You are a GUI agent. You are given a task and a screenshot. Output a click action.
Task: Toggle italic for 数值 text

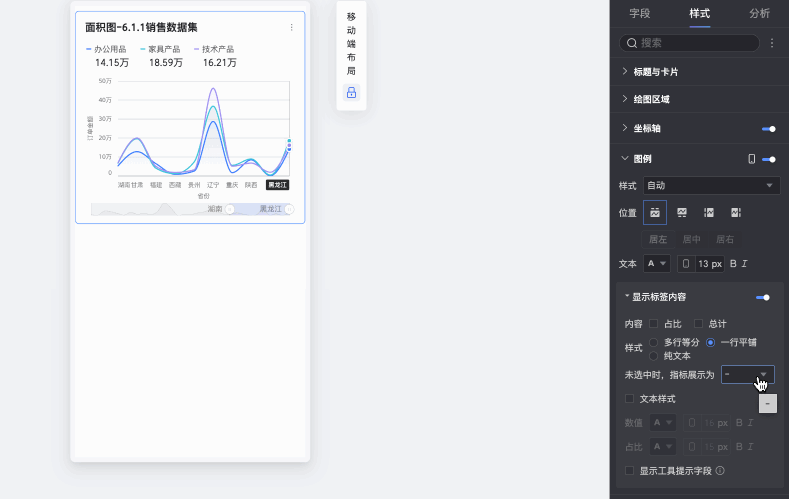coord(750,423)
